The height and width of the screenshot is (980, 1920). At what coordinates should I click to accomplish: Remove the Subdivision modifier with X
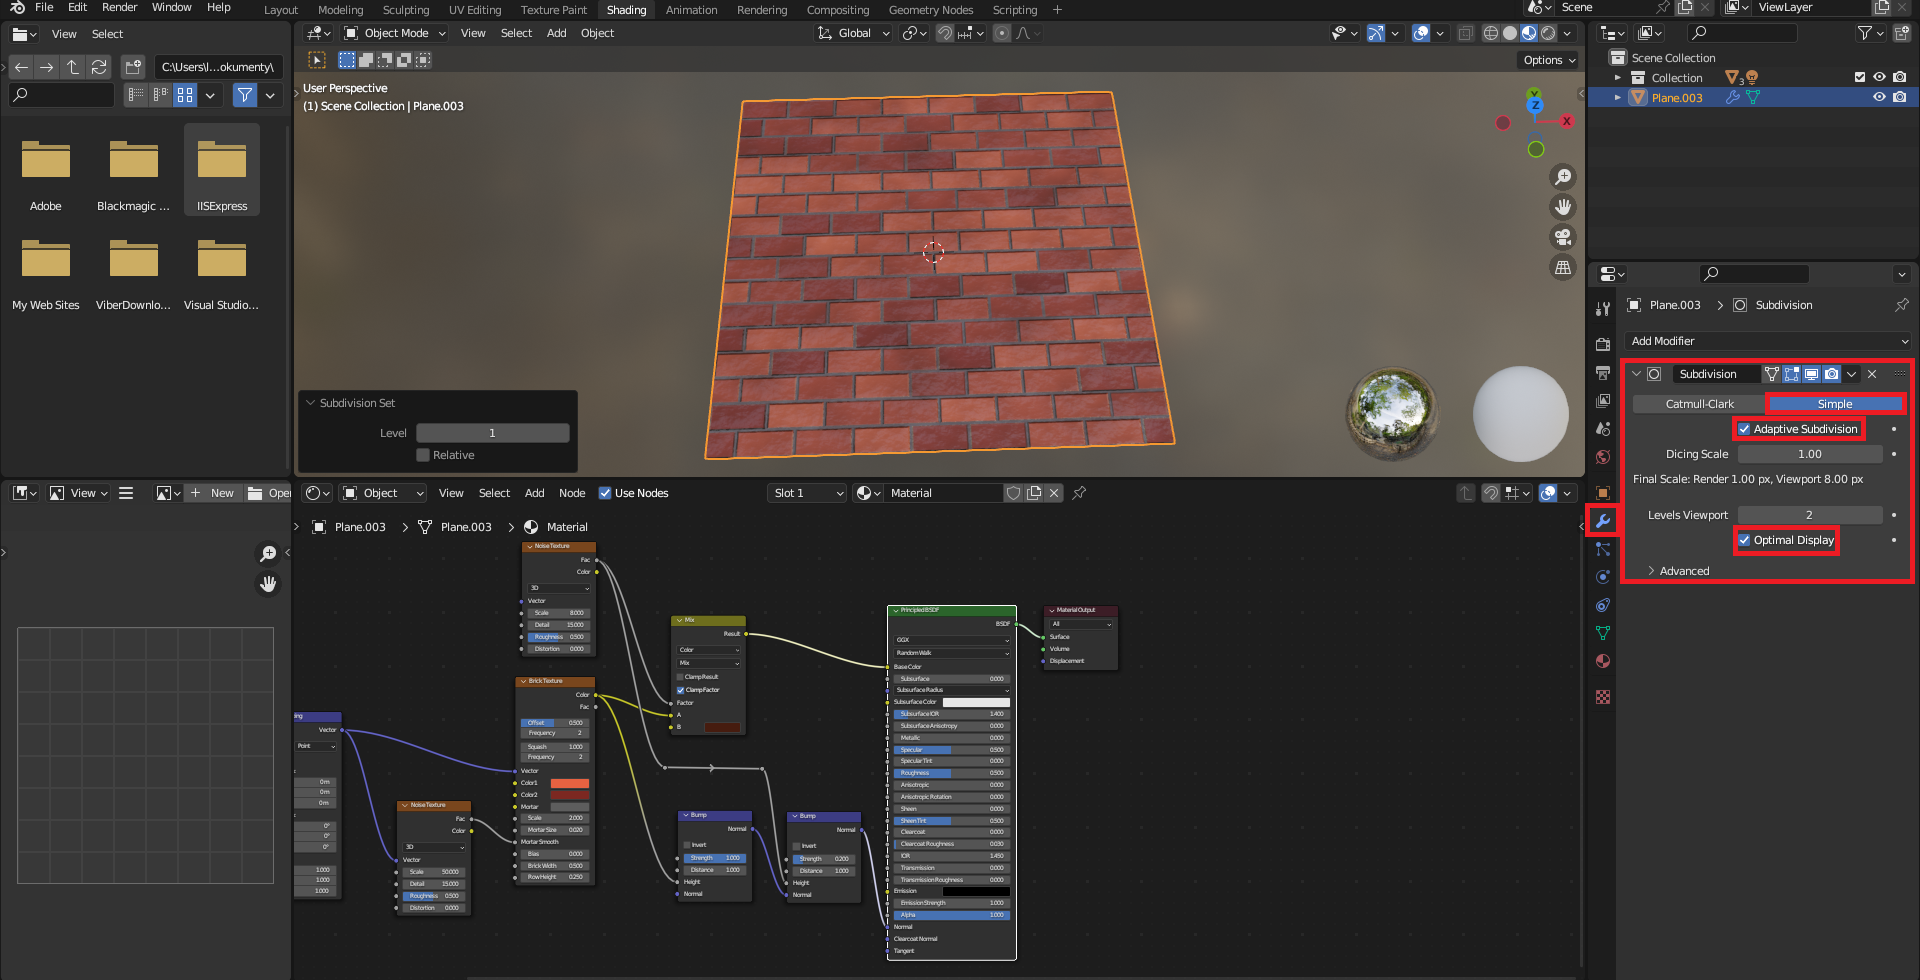coord(1872,374)
